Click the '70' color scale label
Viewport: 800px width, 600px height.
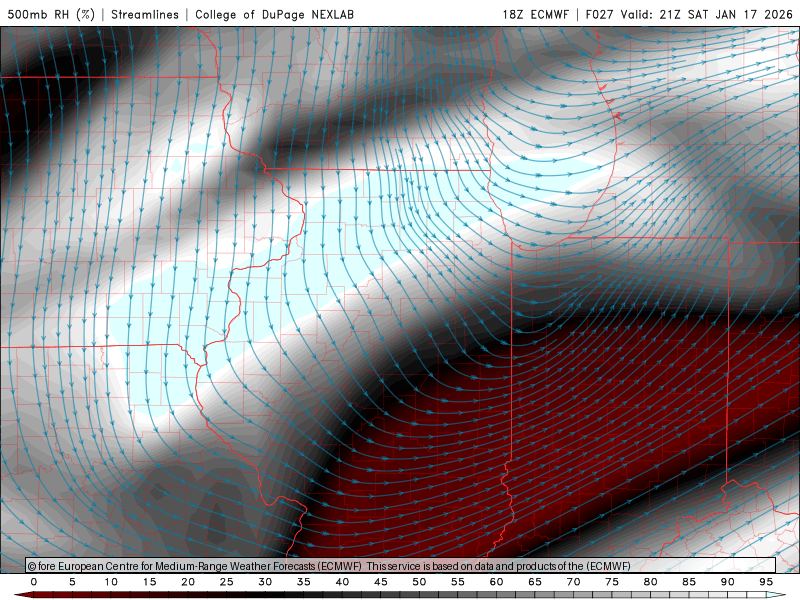[x=573, y=582]
